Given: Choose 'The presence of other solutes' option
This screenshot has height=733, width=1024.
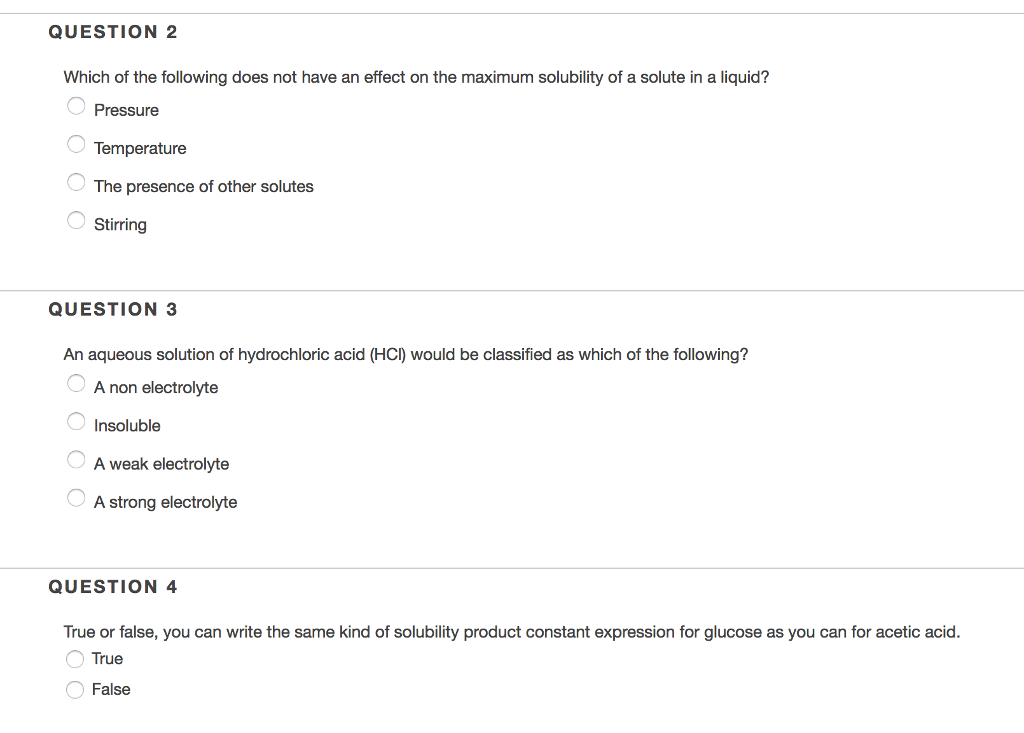Looking at the screenshot, I should [x=76, y=181].
